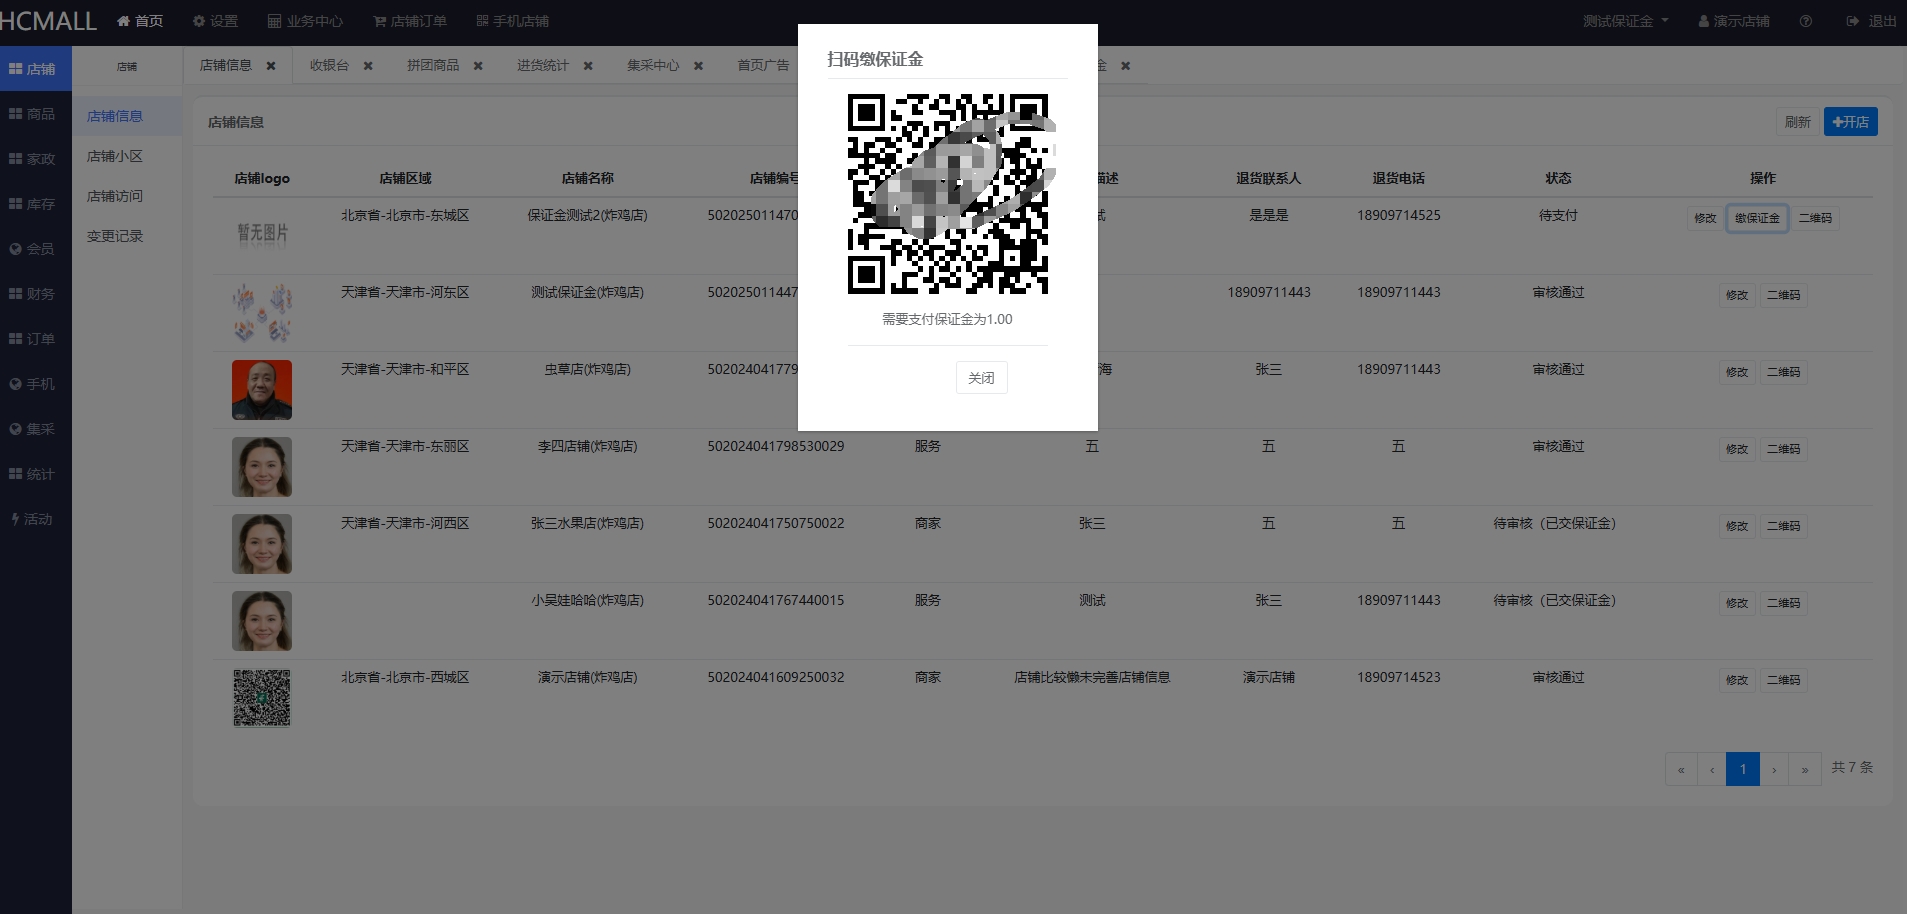Expand the 测试保证金 dropdown in header
1907x914 pixels.
pyautogui.click(x=1625, y=21)
